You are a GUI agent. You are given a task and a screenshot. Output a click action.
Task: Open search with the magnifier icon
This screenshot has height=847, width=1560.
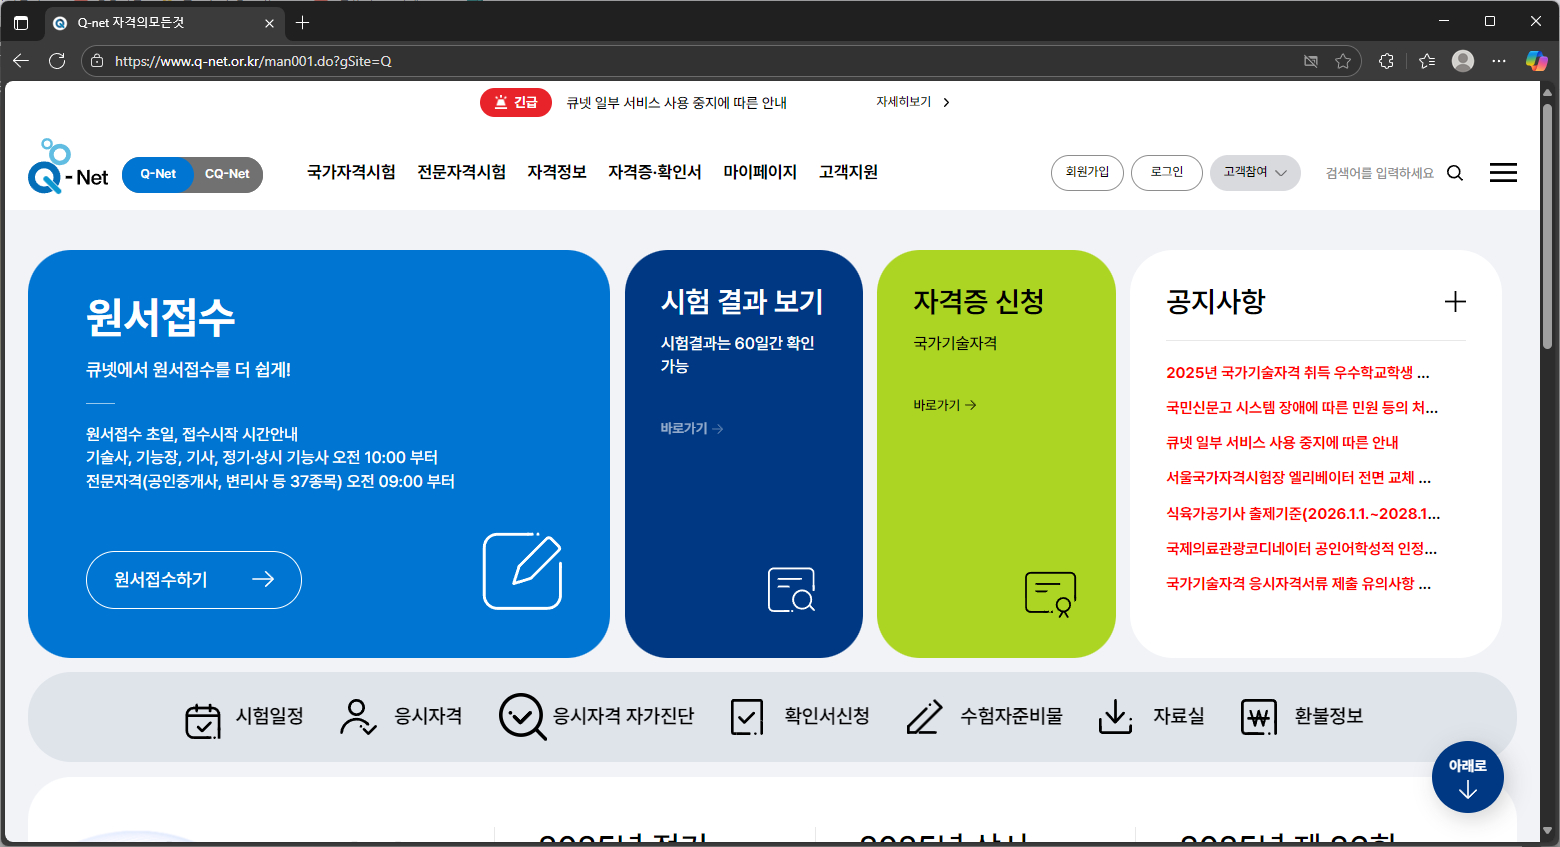[1455, 172]
